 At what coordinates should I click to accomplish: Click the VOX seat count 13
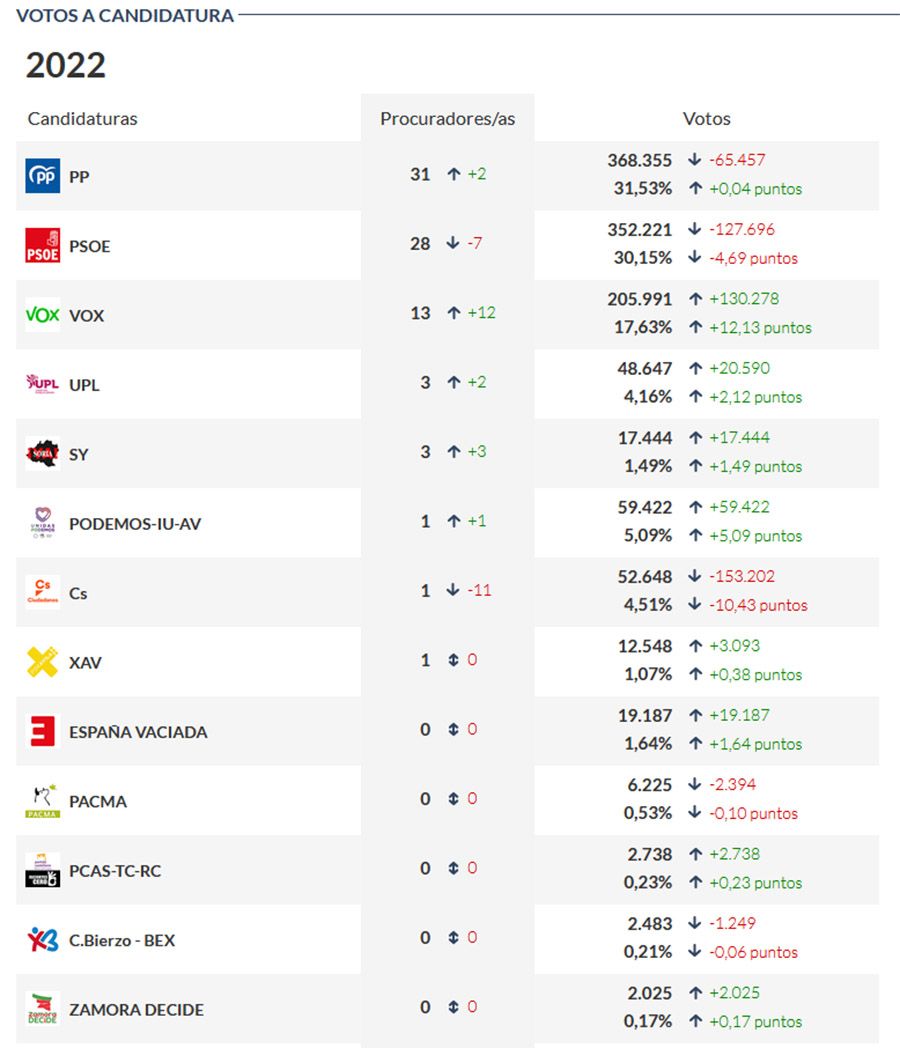pyautogui.click(x=420, y=313)
